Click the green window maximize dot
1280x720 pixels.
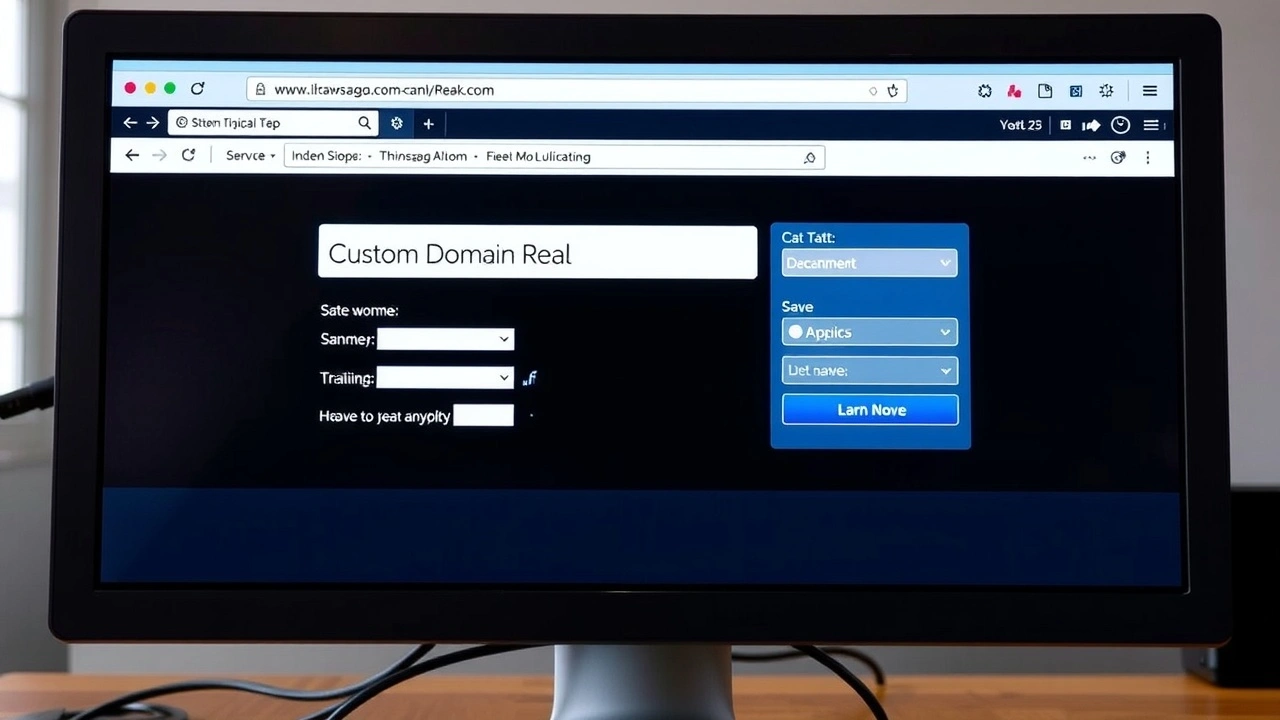click(x=170, y=88)
